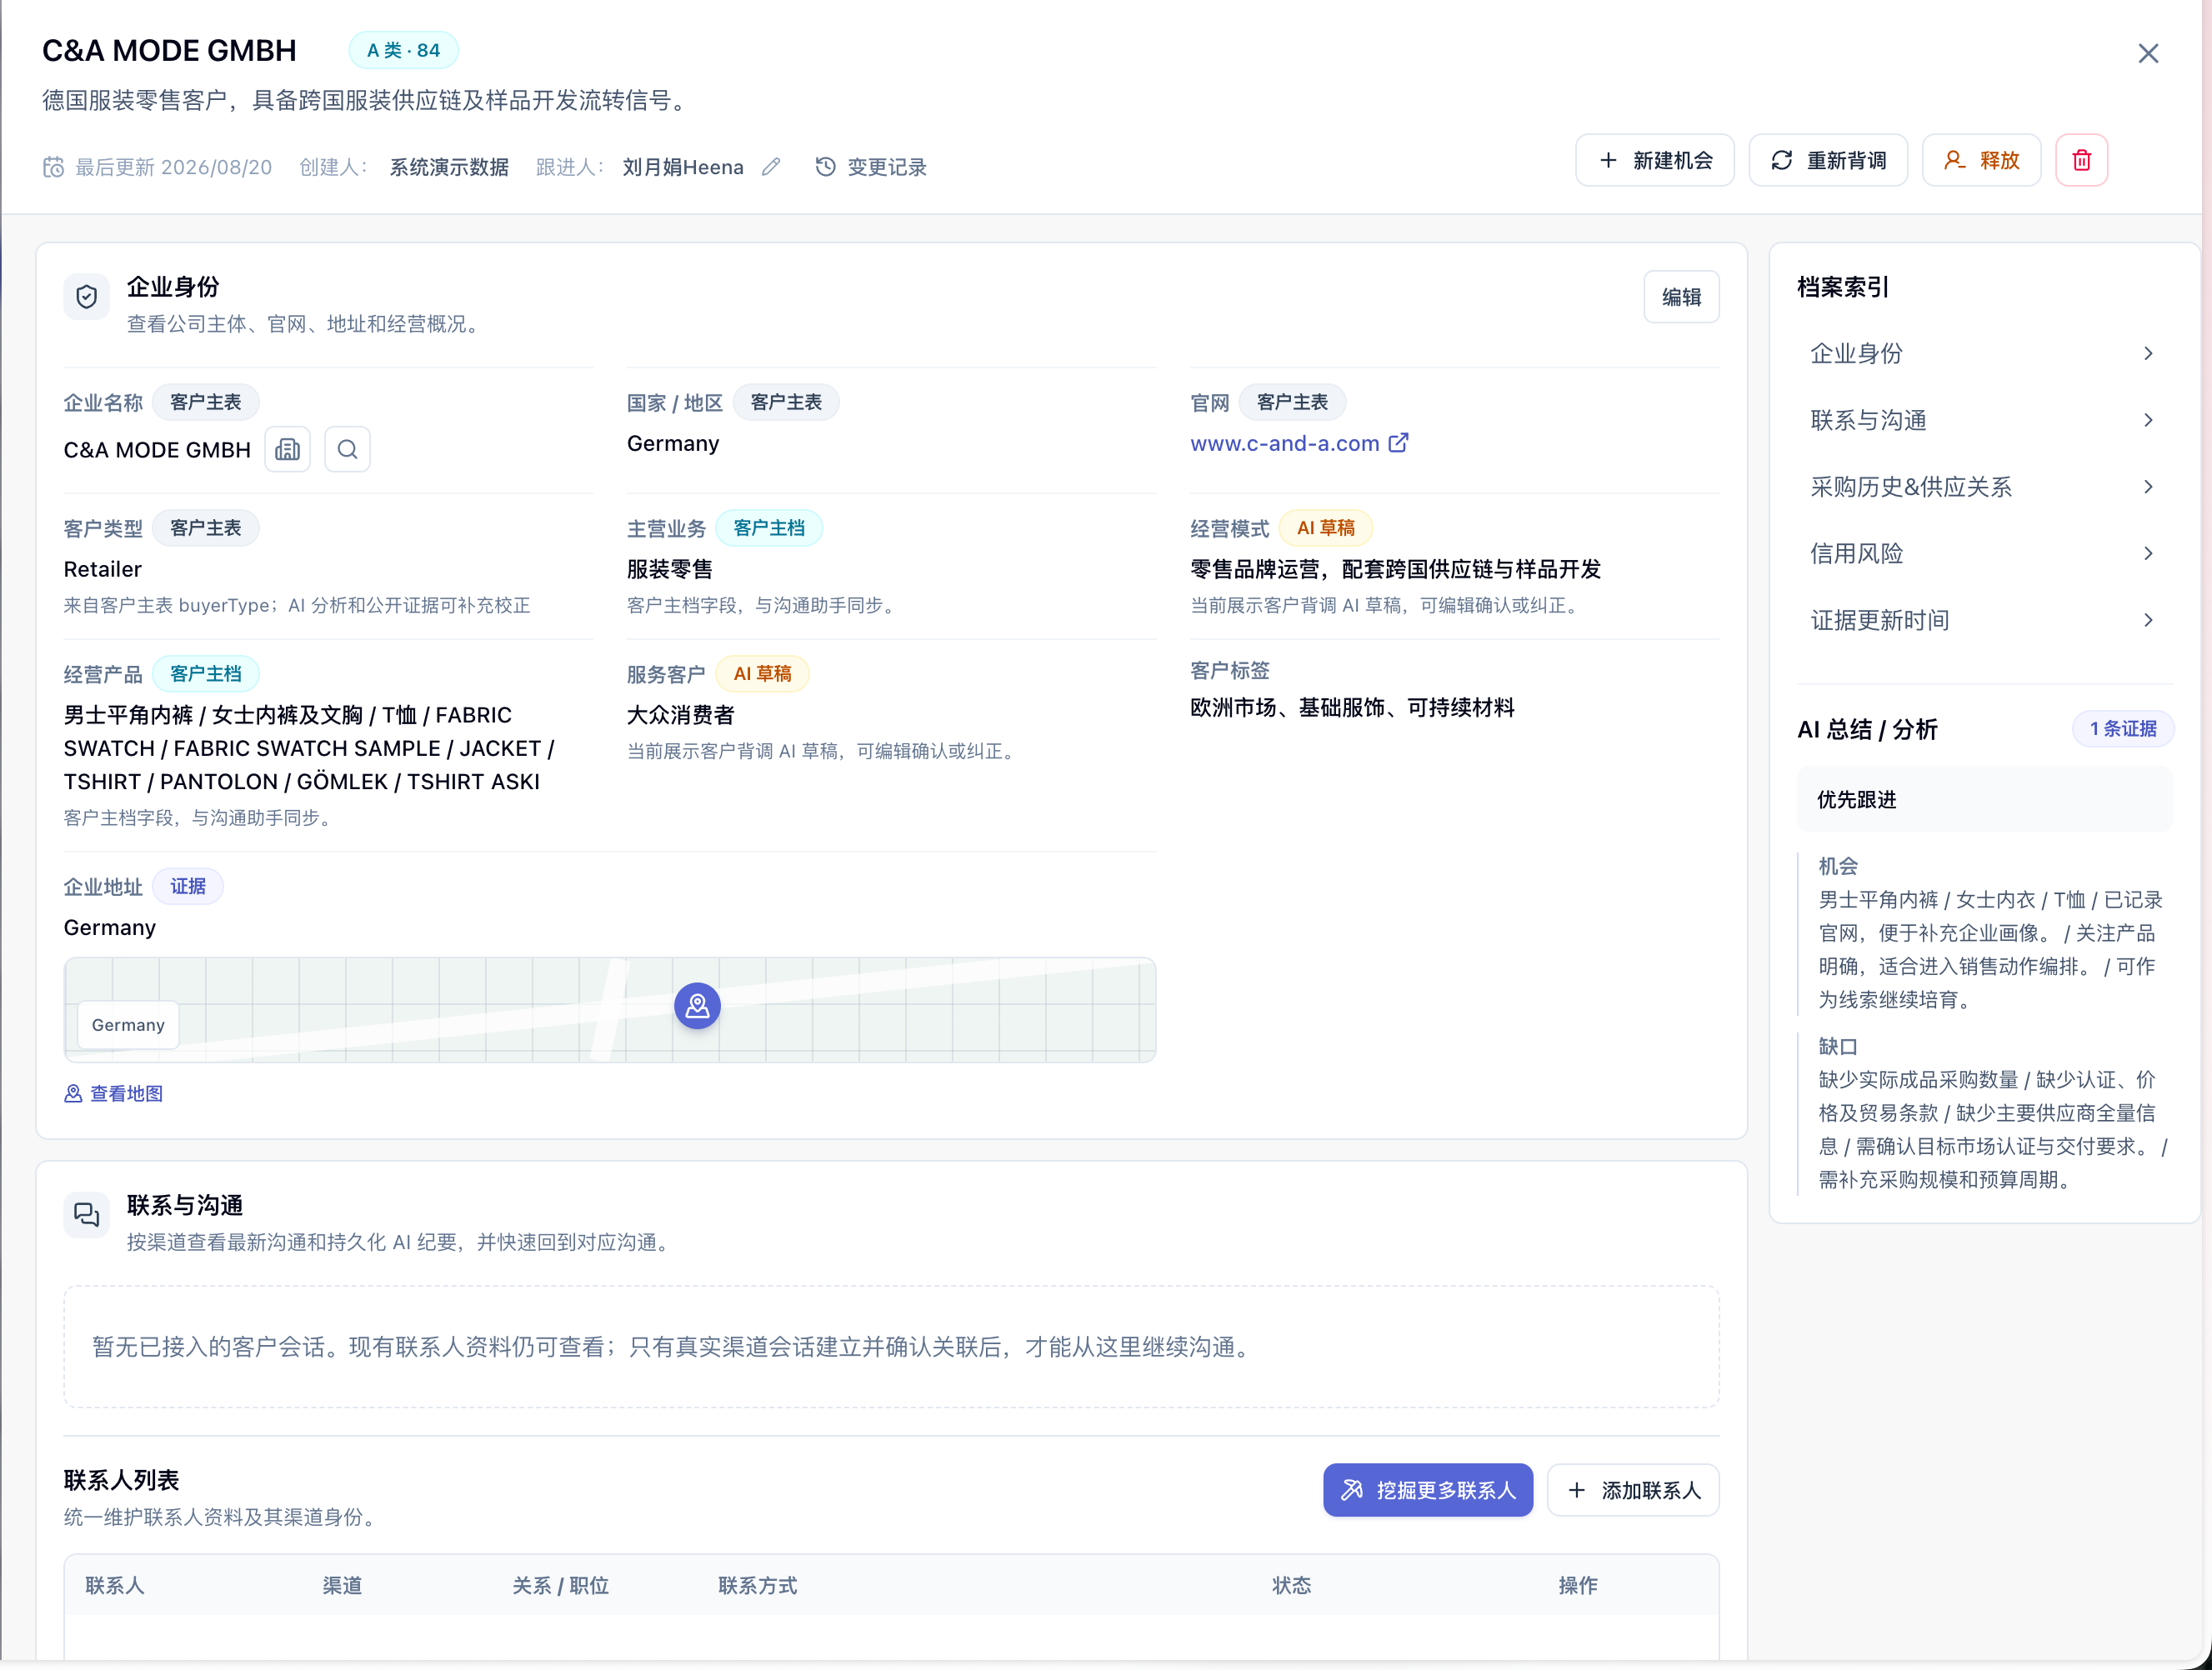The width and height of the screenshot is (2212, 1670).
Task: Open the www.c-and-a.com website link
Action: coord(1298,444)
